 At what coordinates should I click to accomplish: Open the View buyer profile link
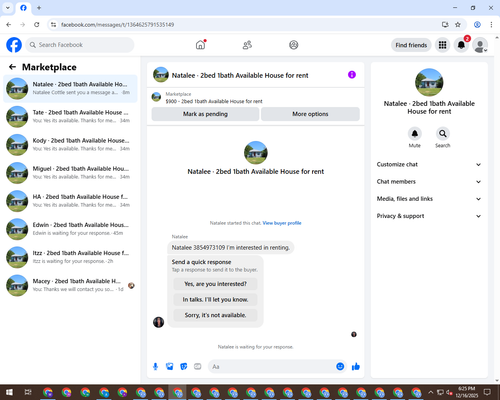[282, 223]
